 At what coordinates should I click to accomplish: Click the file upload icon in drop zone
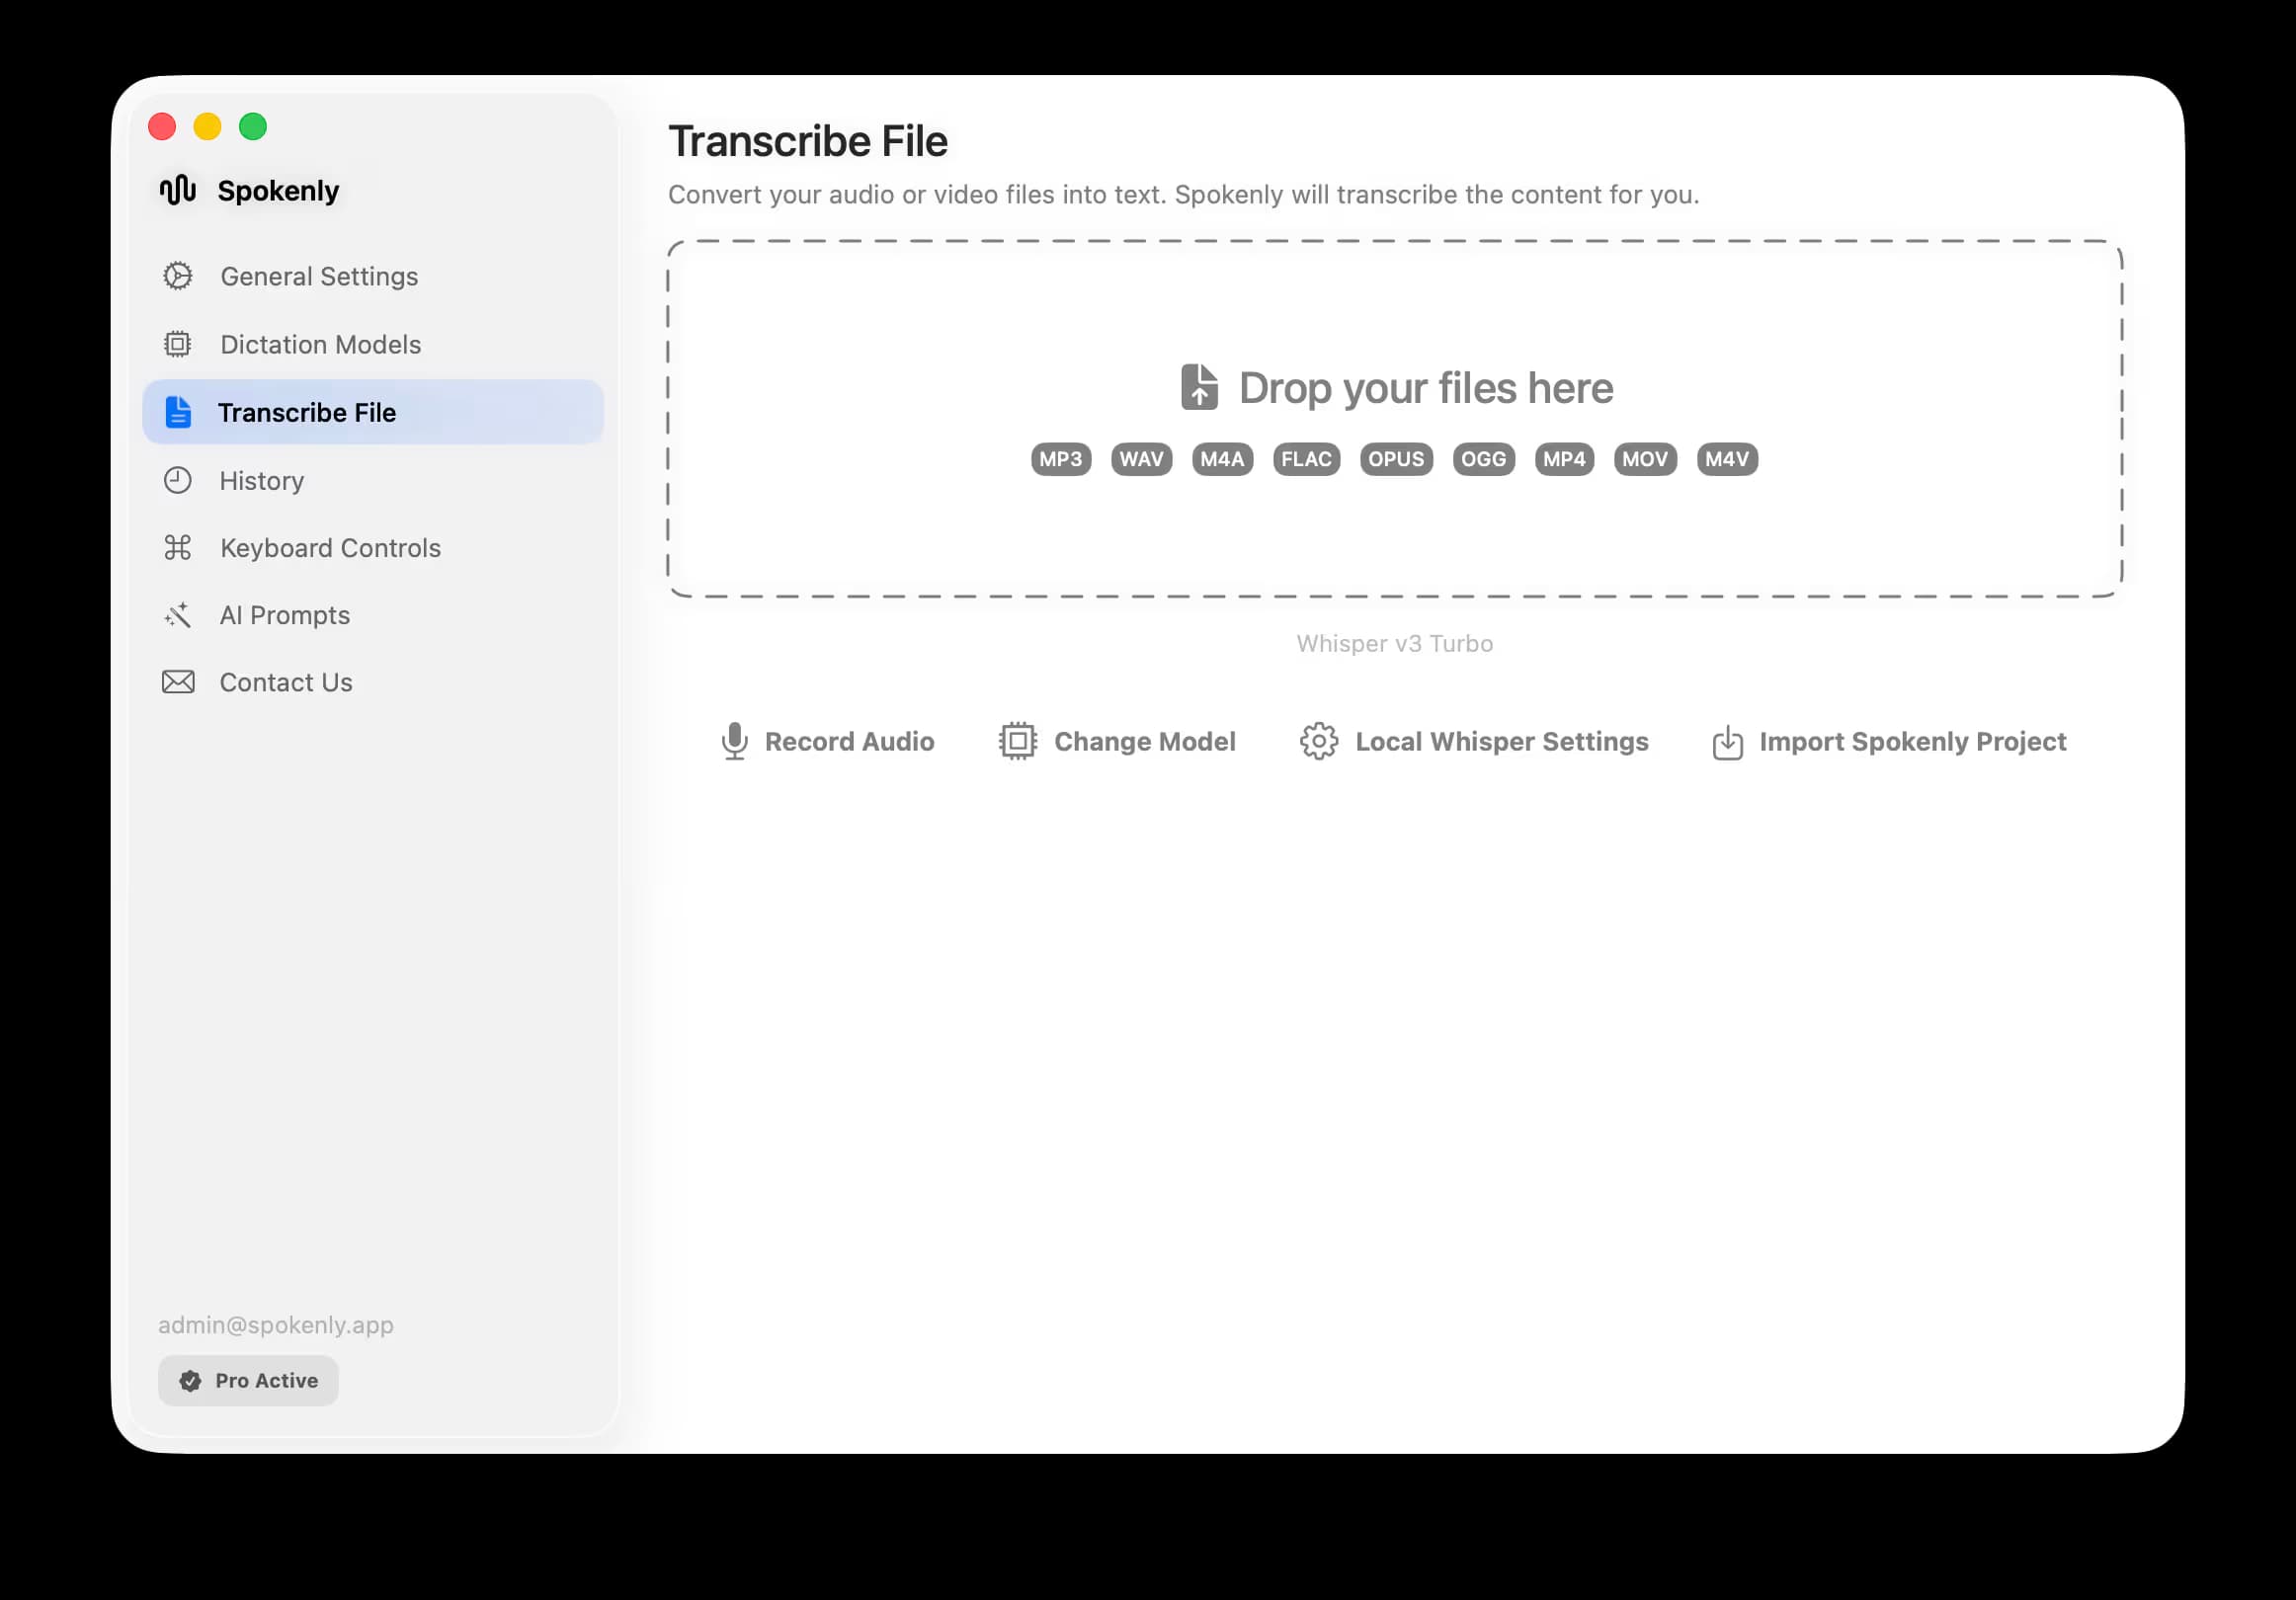[x=1200, y=387]
